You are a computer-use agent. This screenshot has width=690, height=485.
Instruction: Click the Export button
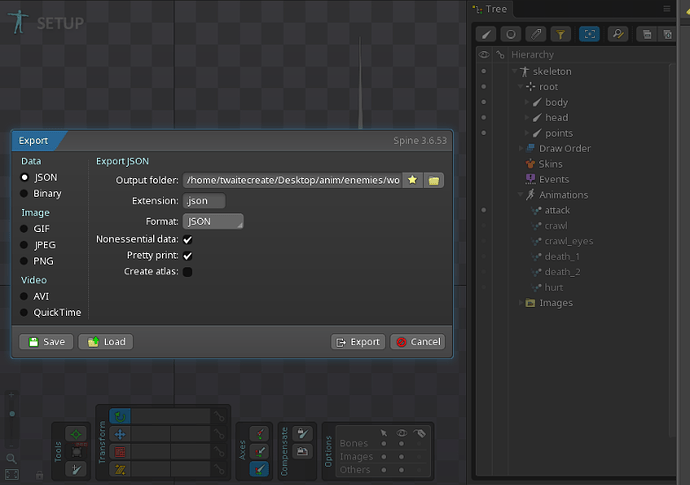[358, 342]
